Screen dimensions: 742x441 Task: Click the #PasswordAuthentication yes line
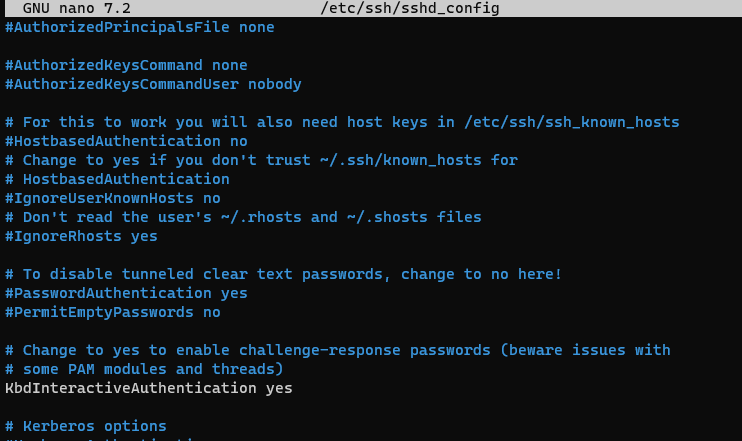[x=126, y=293]
